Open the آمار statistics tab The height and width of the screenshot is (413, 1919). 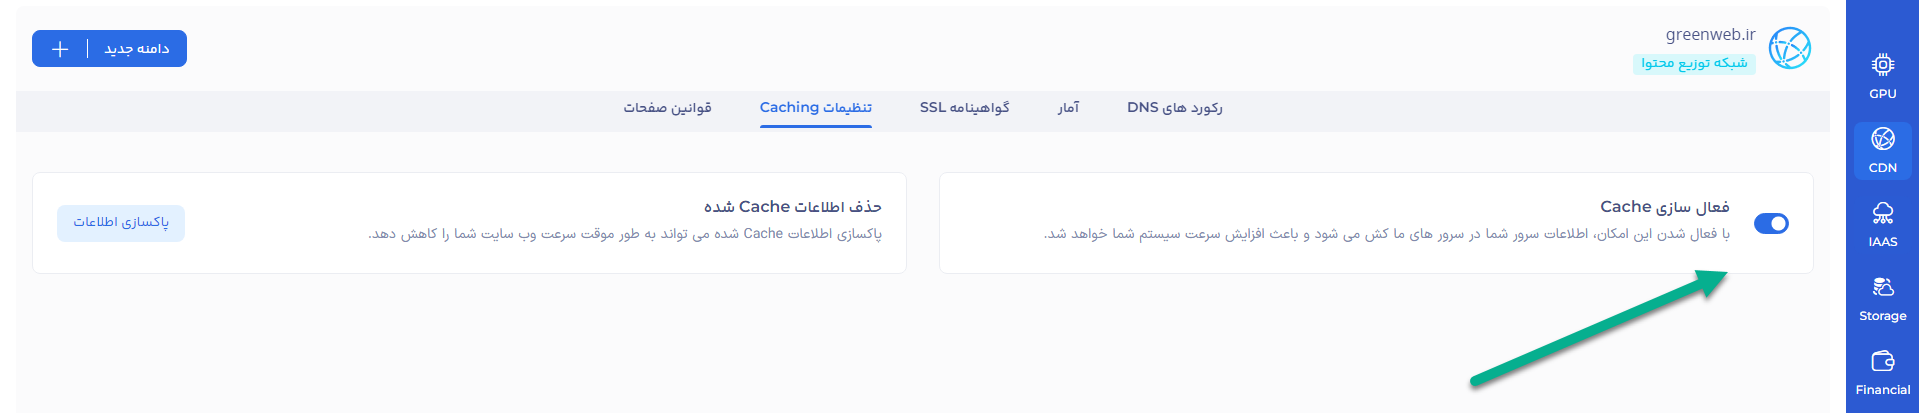tap(1068, 108)
